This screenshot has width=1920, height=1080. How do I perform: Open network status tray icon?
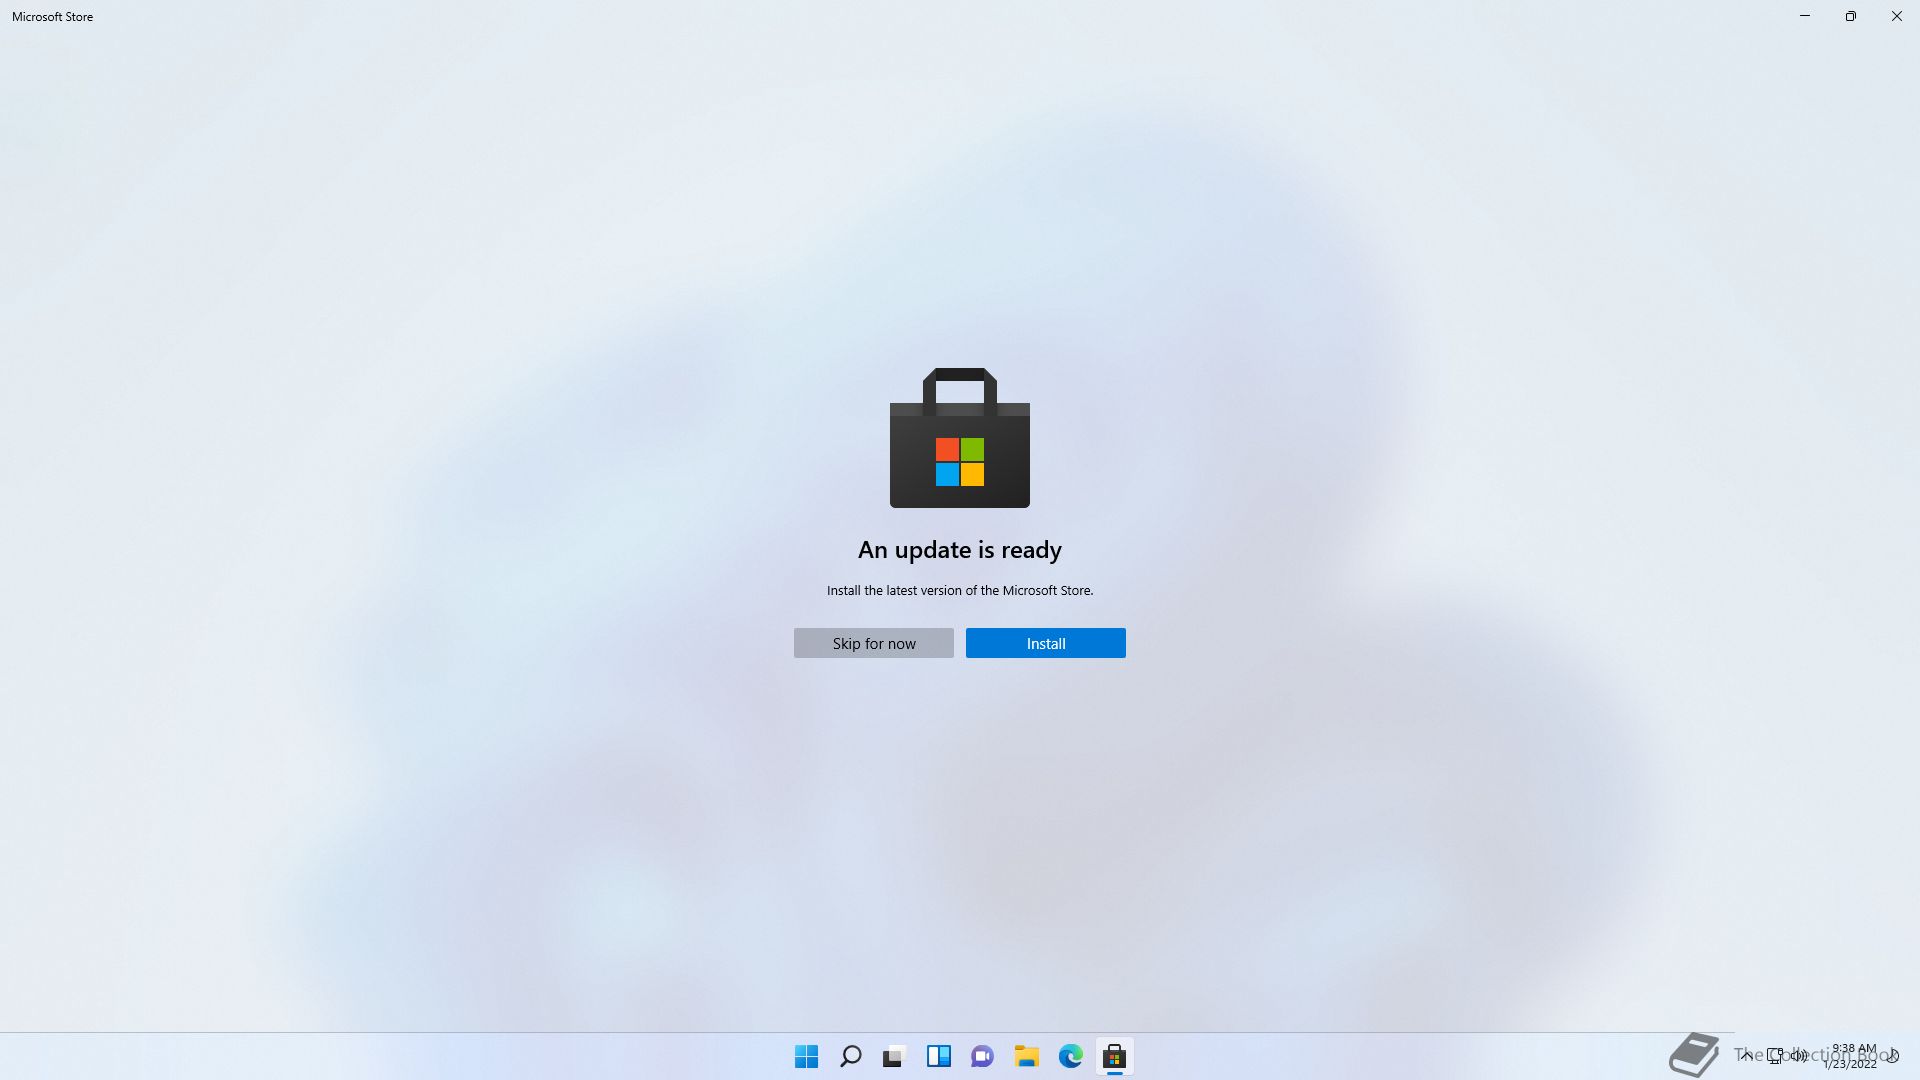(1775, 1055)
